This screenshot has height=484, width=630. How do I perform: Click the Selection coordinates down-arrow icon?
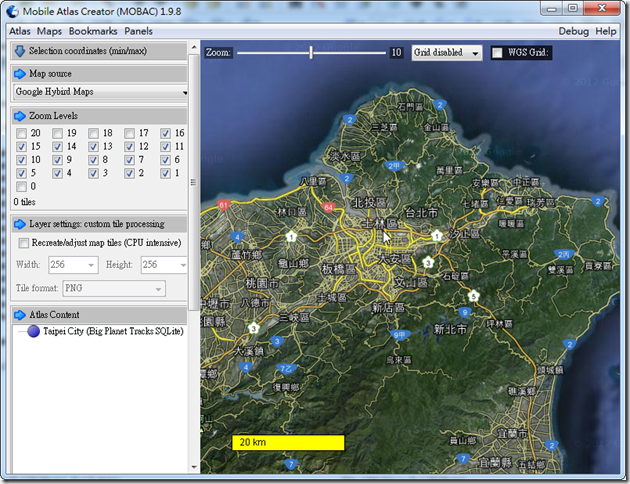(x=20, y=51)
